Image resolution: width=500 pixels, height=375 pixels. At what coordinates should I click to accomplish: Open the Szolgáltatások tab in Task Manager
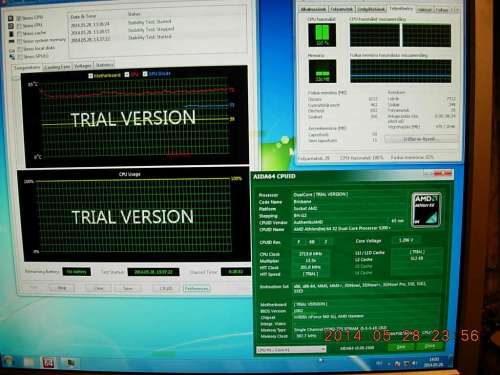pos(371,9)
